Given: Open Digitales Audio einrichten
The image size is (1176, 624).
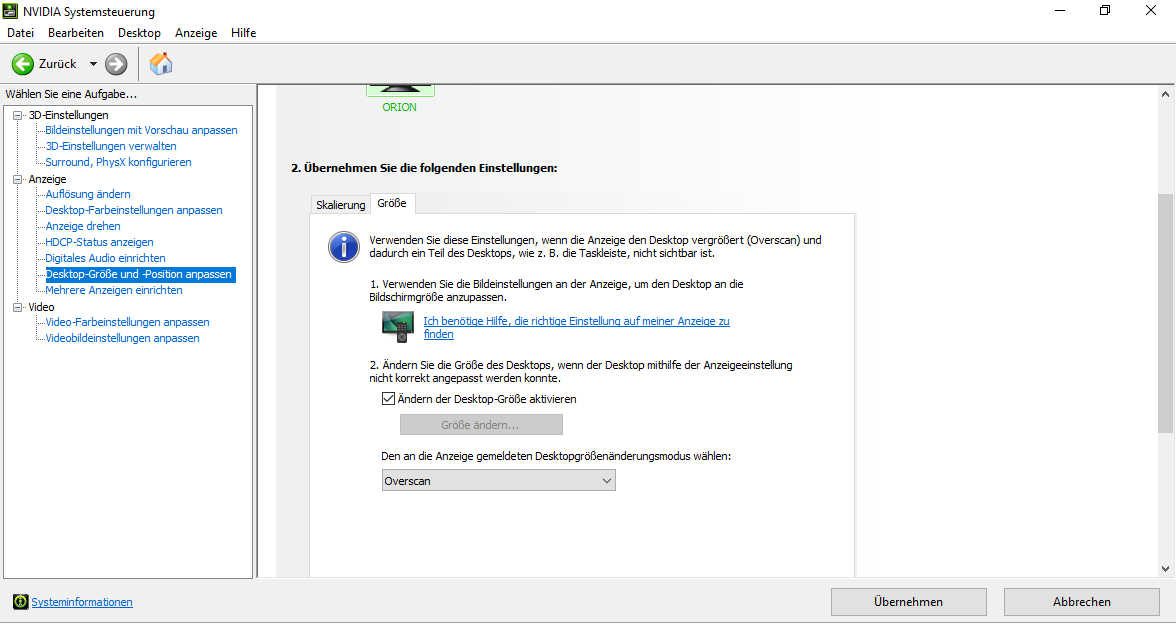Looking at the screenshot, I should pos(105,258).
